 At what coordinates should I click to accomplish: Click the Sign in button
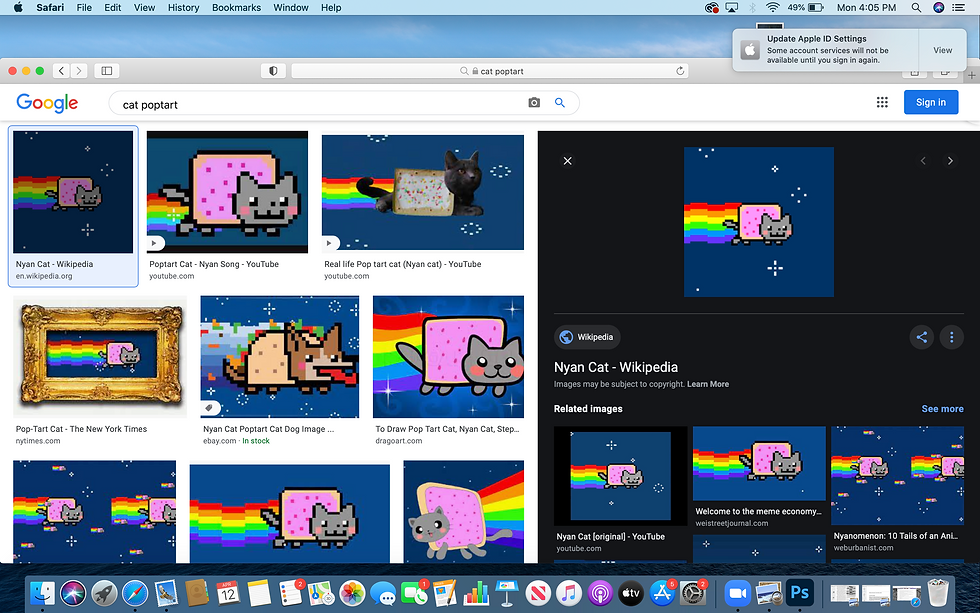(x=931, y=102)
